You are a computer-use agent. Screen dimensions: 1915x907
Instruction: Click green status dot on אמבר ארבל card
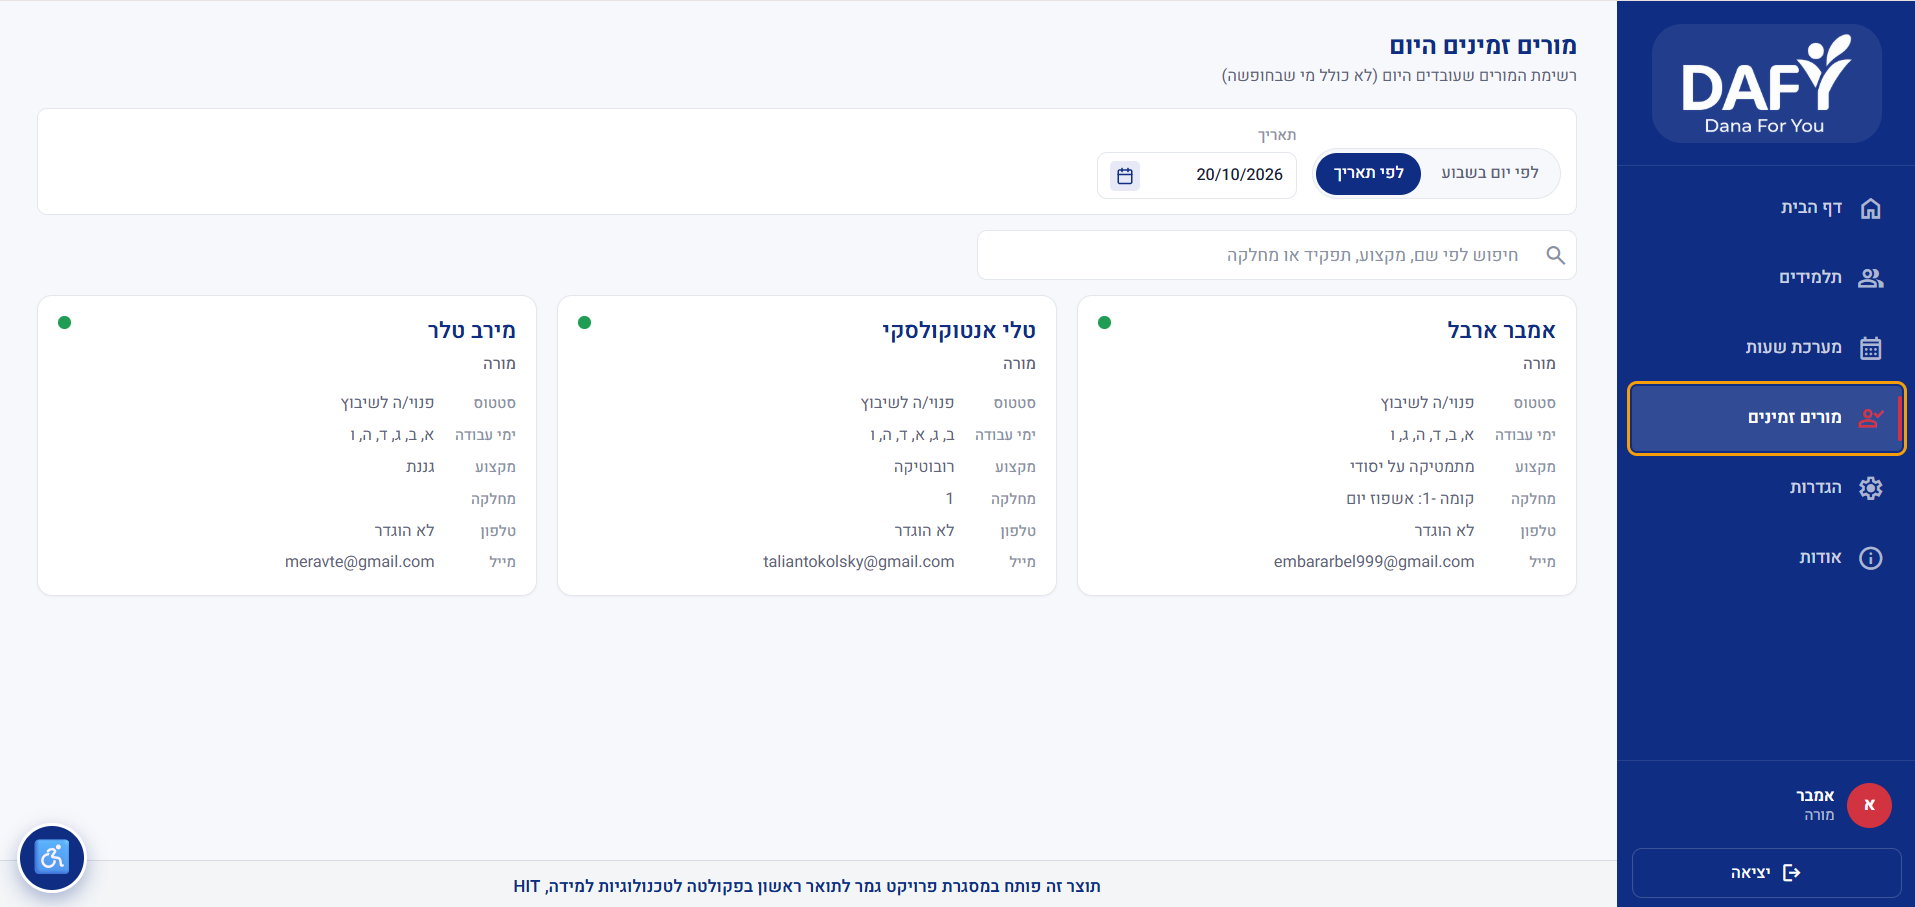(x=1104, y=322)
